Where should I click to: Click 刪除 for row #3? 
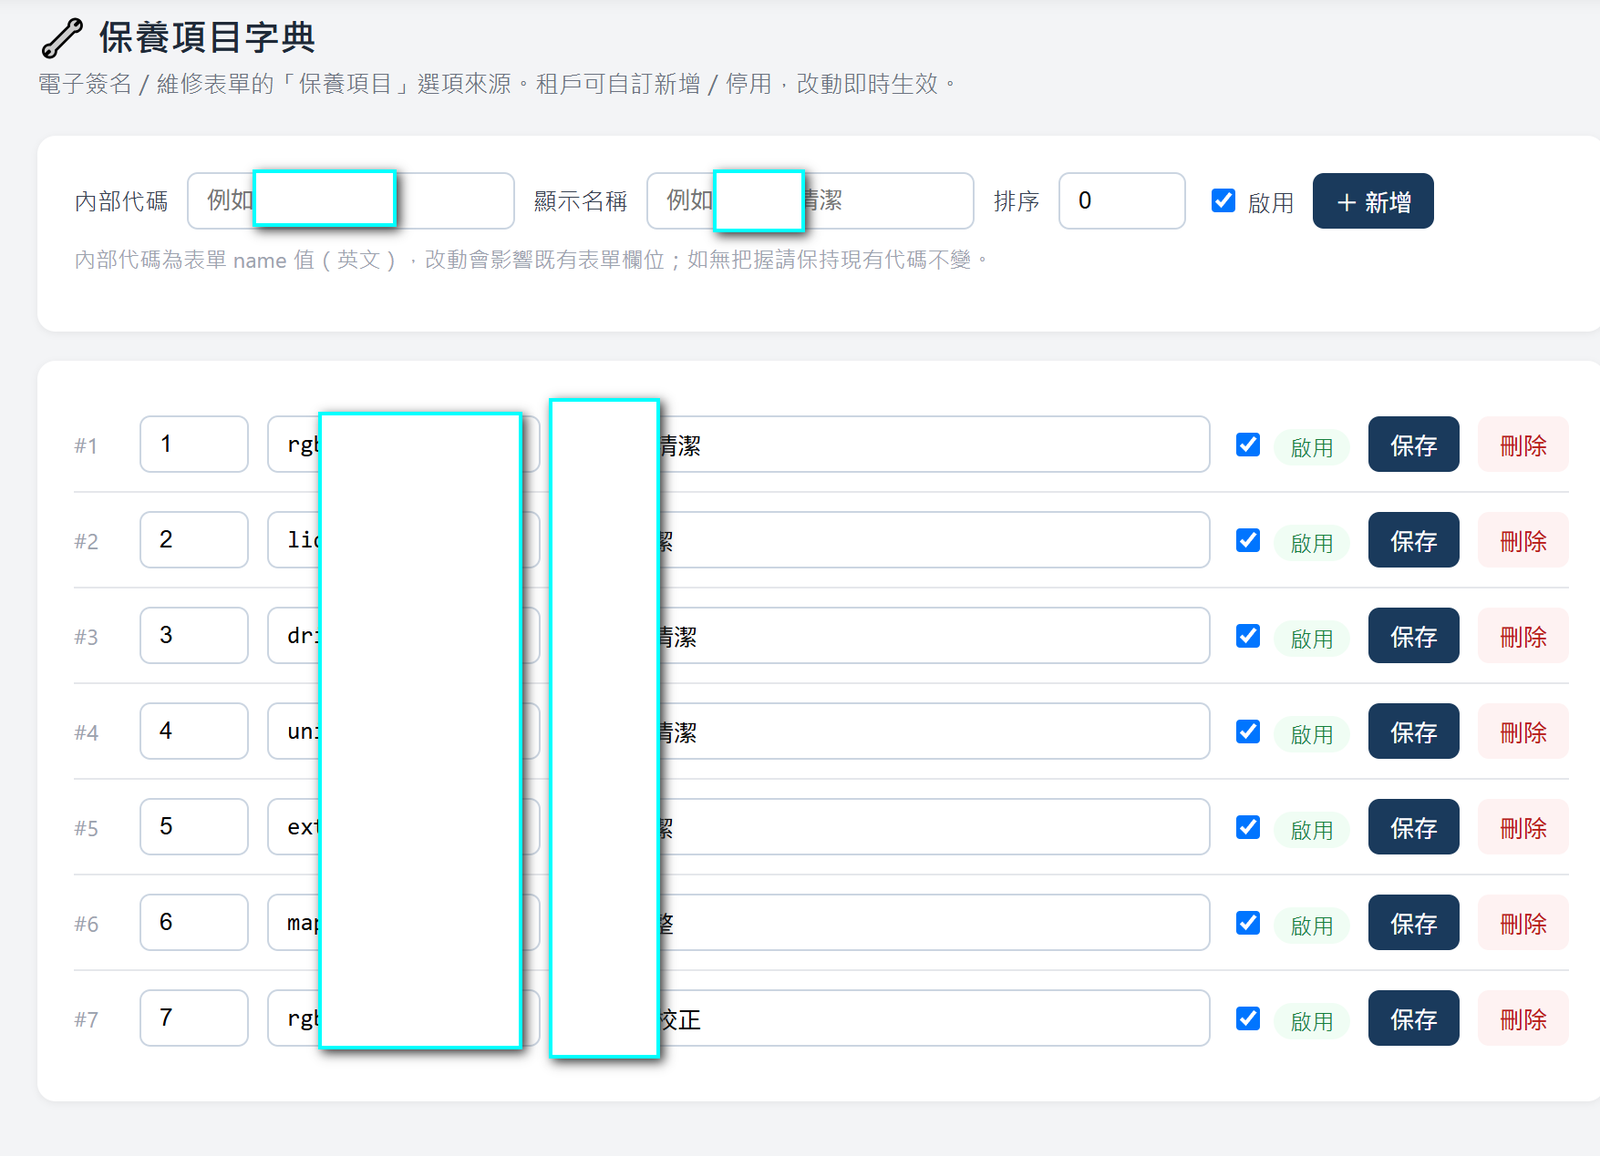click(x=1523, y=636)
